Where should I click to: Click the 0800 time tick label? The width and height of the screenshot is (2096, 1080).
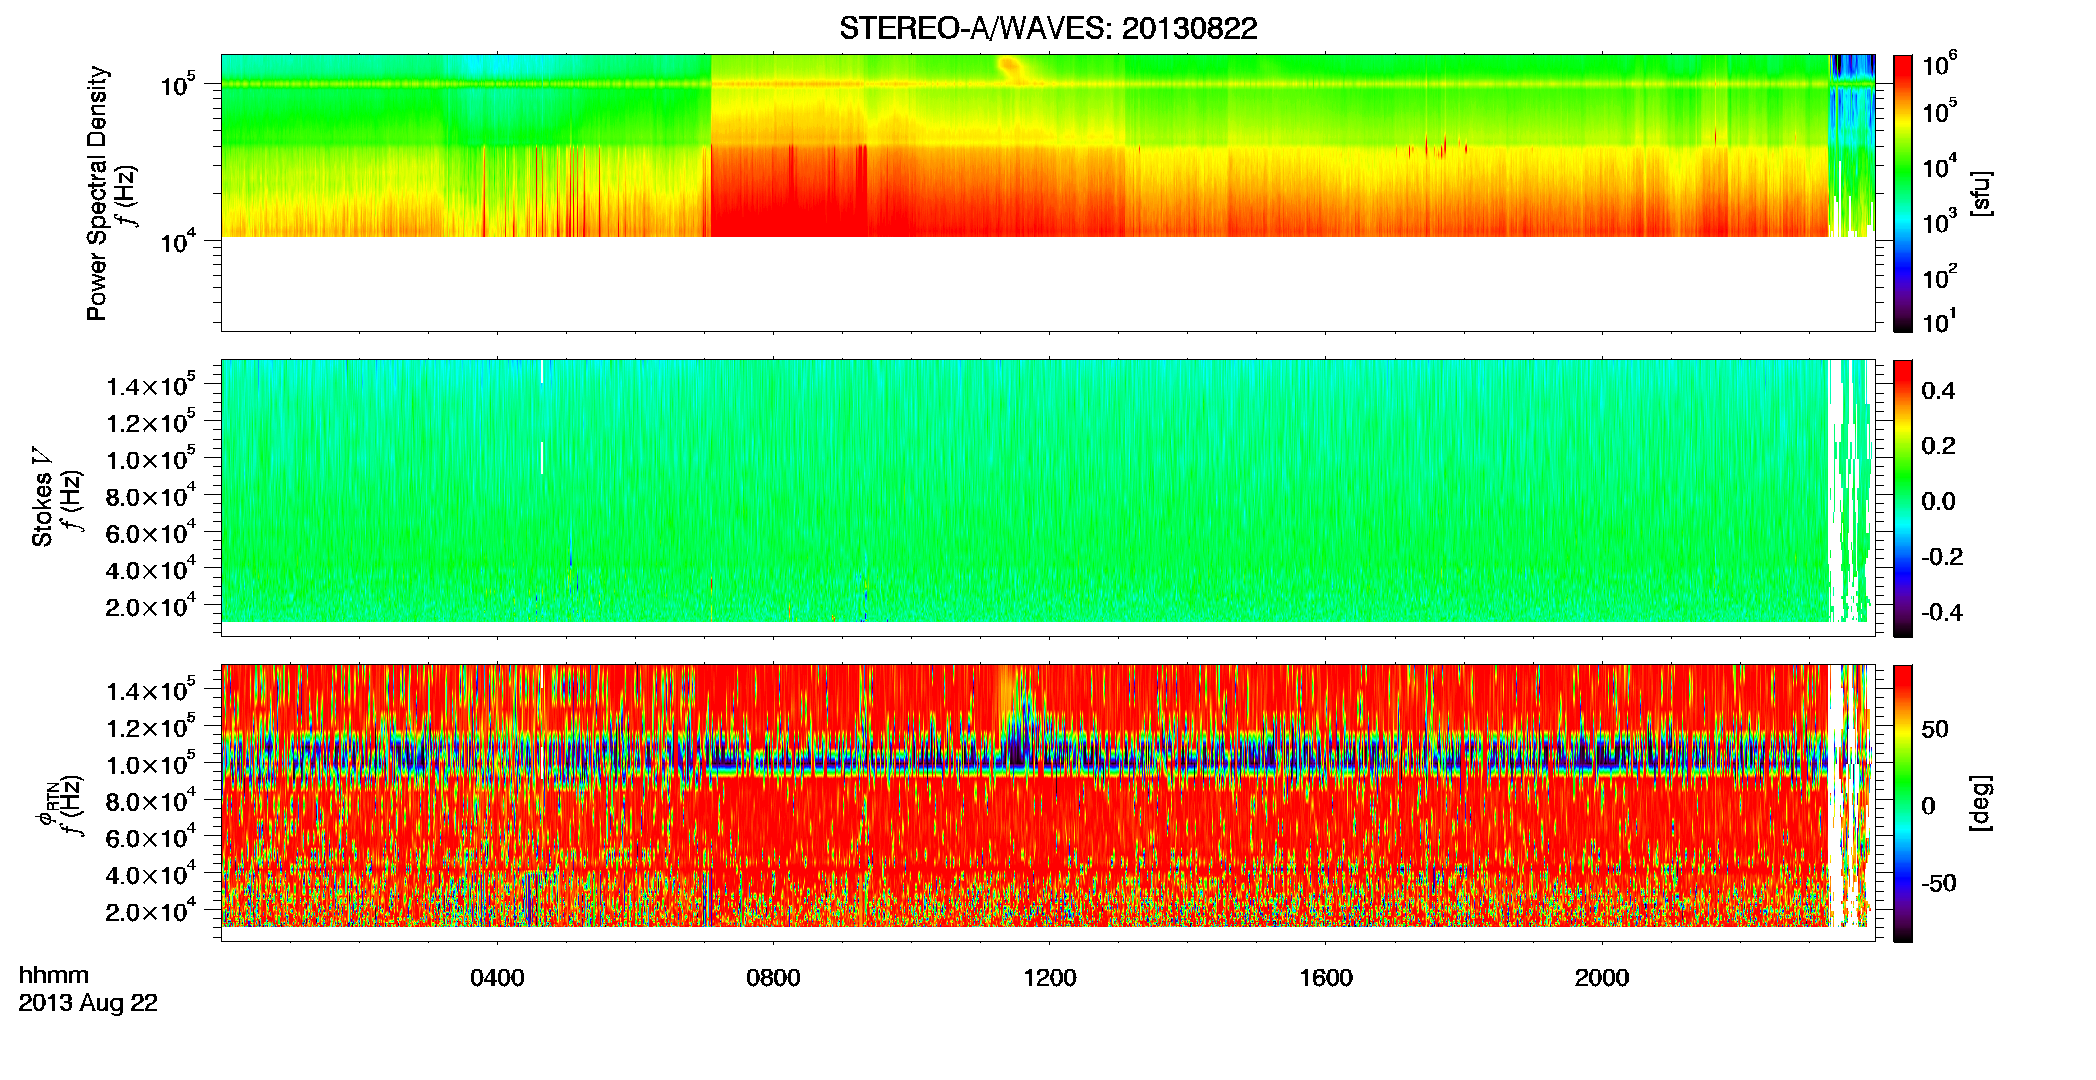coord(773,978)
